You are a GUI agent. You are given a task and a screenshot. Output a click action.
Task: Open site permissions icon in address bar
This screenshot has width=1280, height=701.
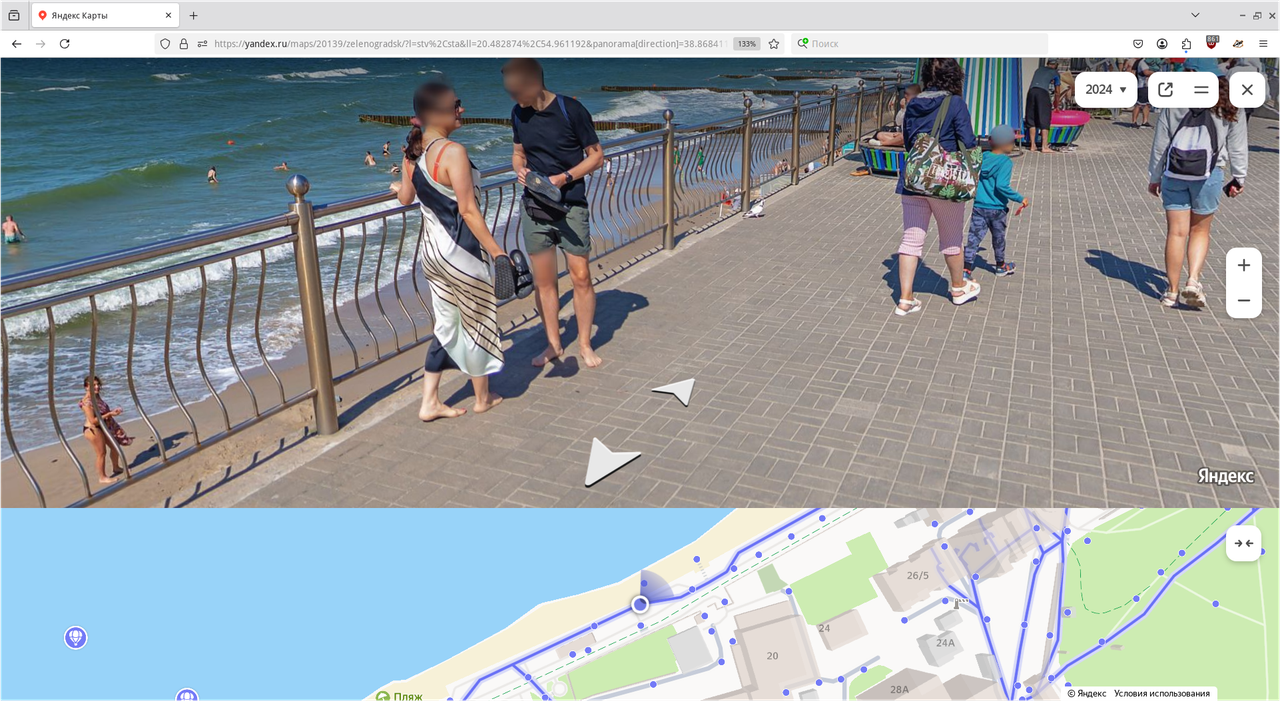[202, 44]
